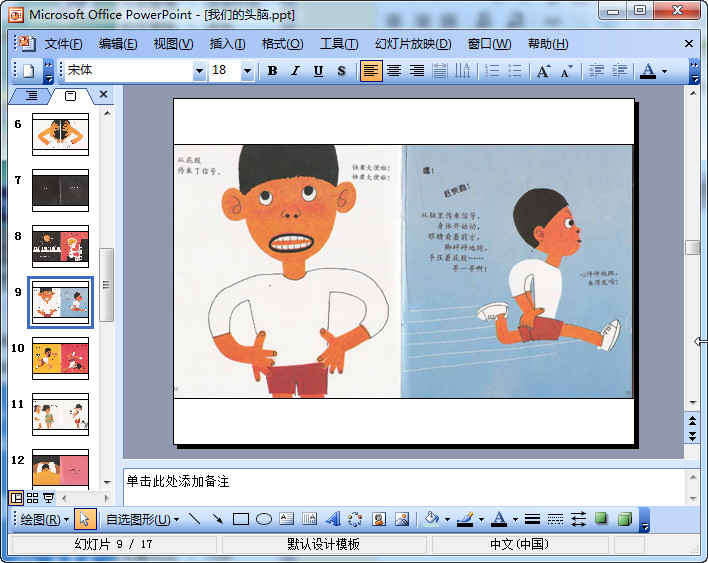The height and width of the screenshot is (563, 708).
Task: Create a new presentation with the New icon
Action: point(29,71)
